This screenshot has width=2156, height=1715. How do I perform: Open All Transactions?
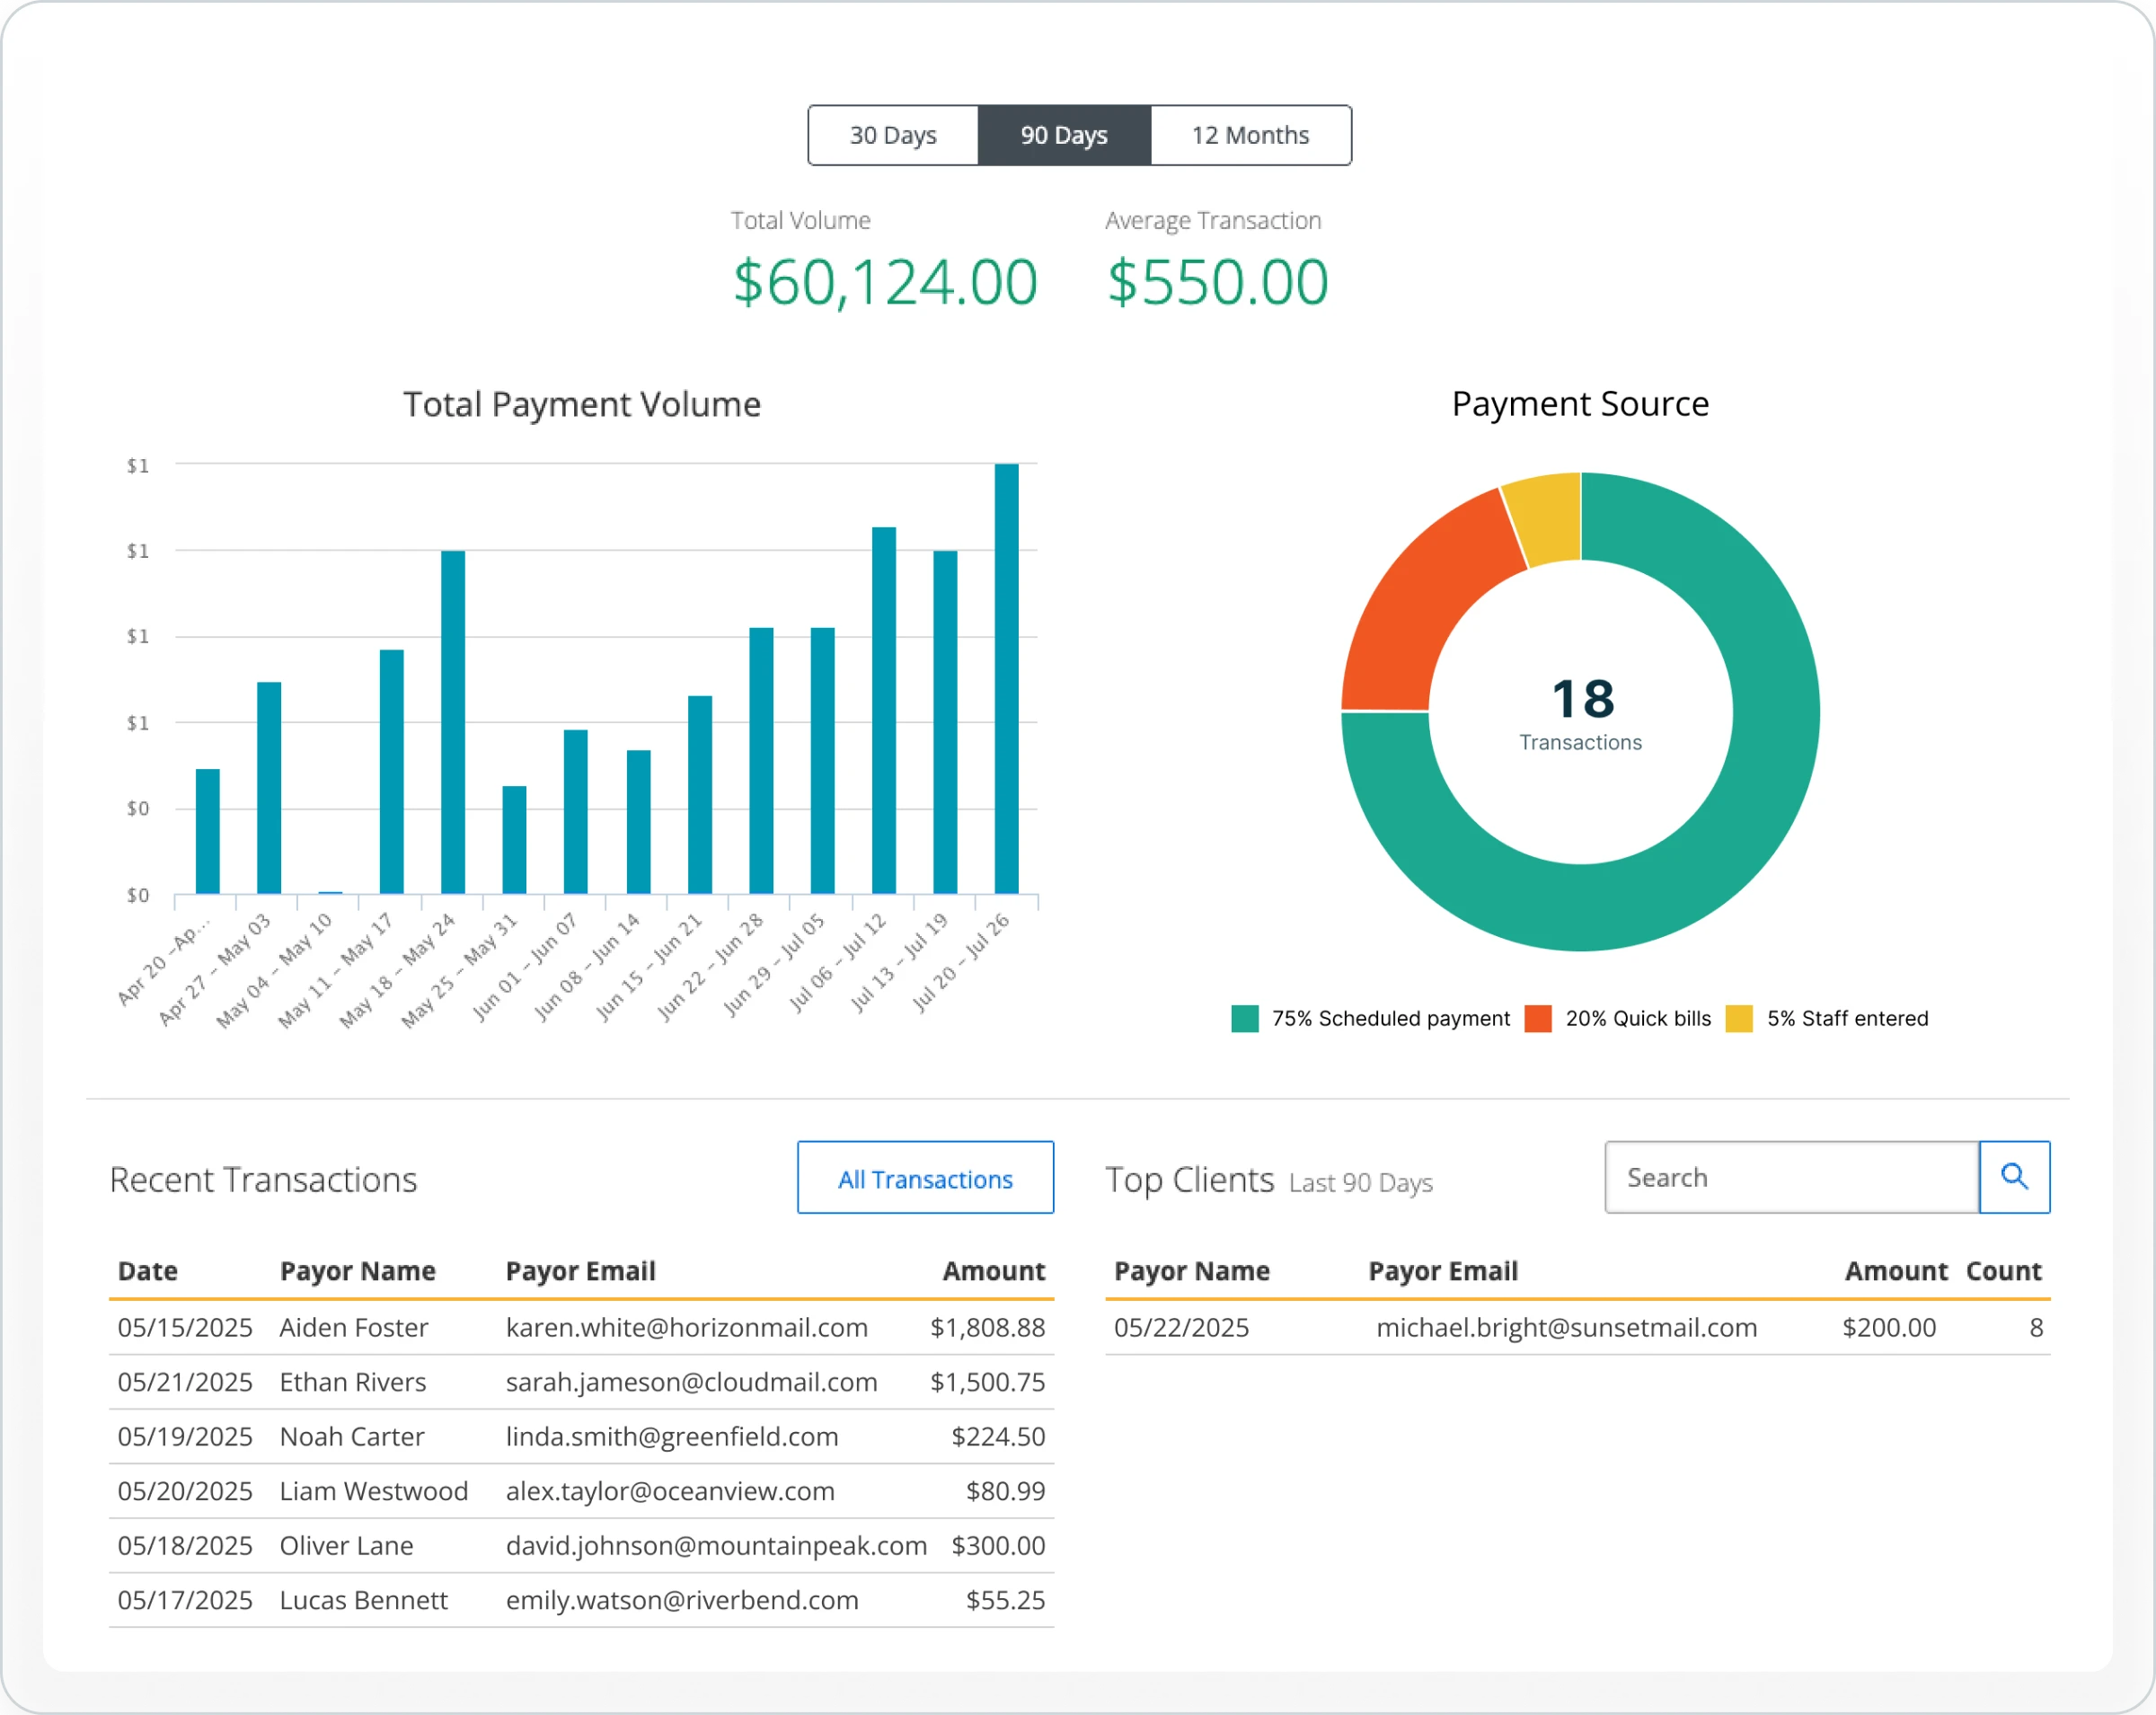tap(925, 1178)
